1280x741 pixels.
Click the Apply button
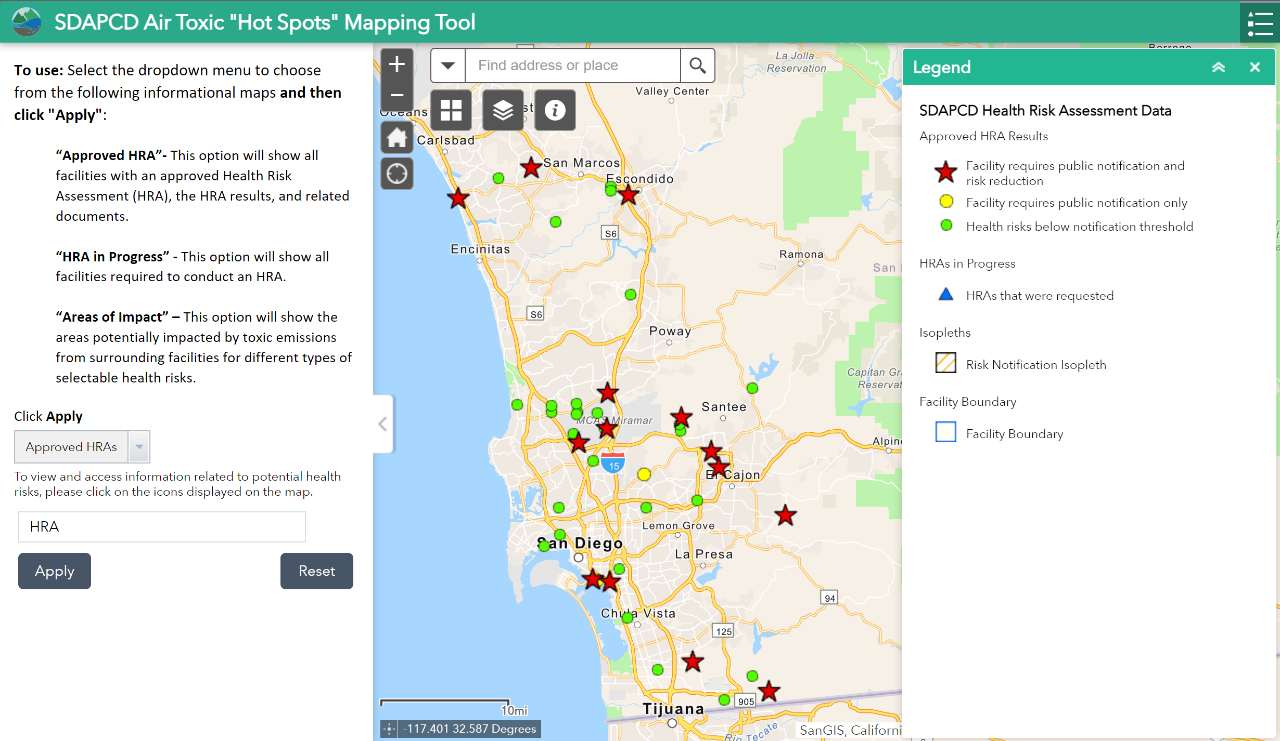[54, 571]
